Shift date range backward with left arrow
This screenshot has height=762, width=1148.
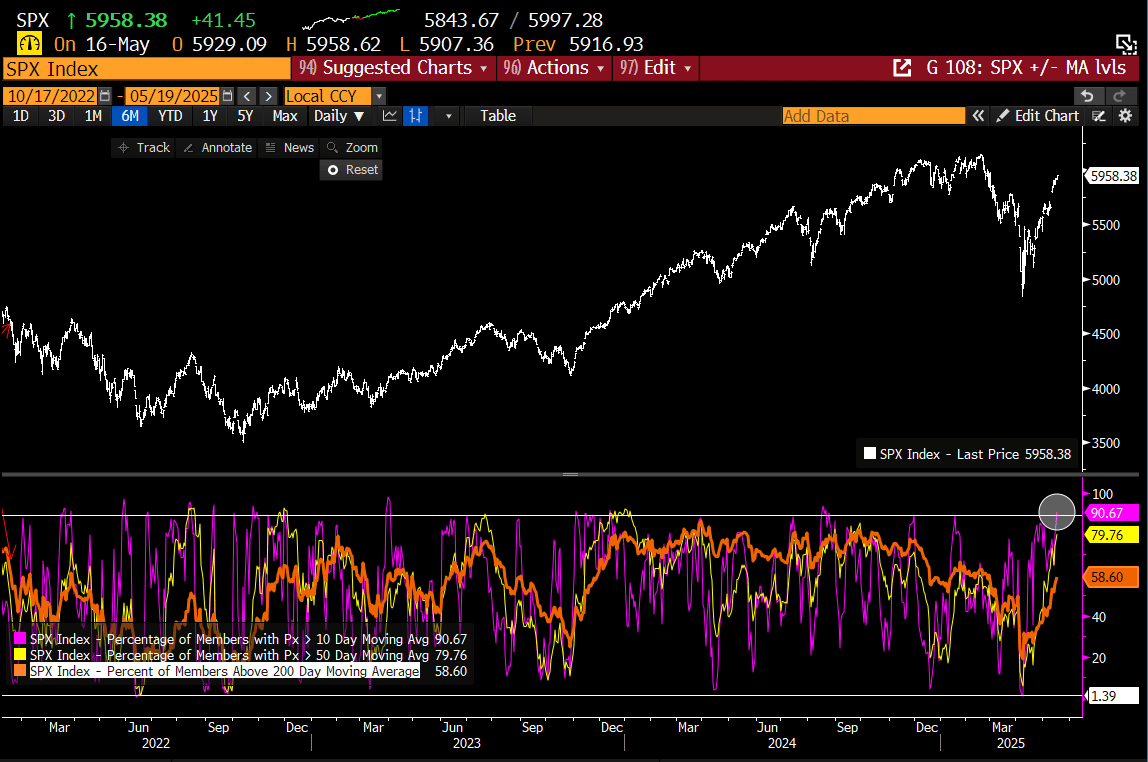click(247, 96)
